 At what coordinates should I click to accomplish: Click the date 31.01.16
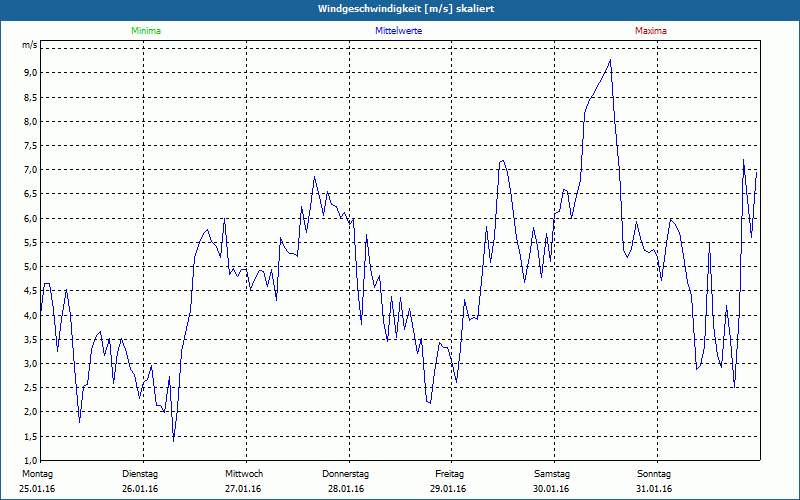click(654, 489)
